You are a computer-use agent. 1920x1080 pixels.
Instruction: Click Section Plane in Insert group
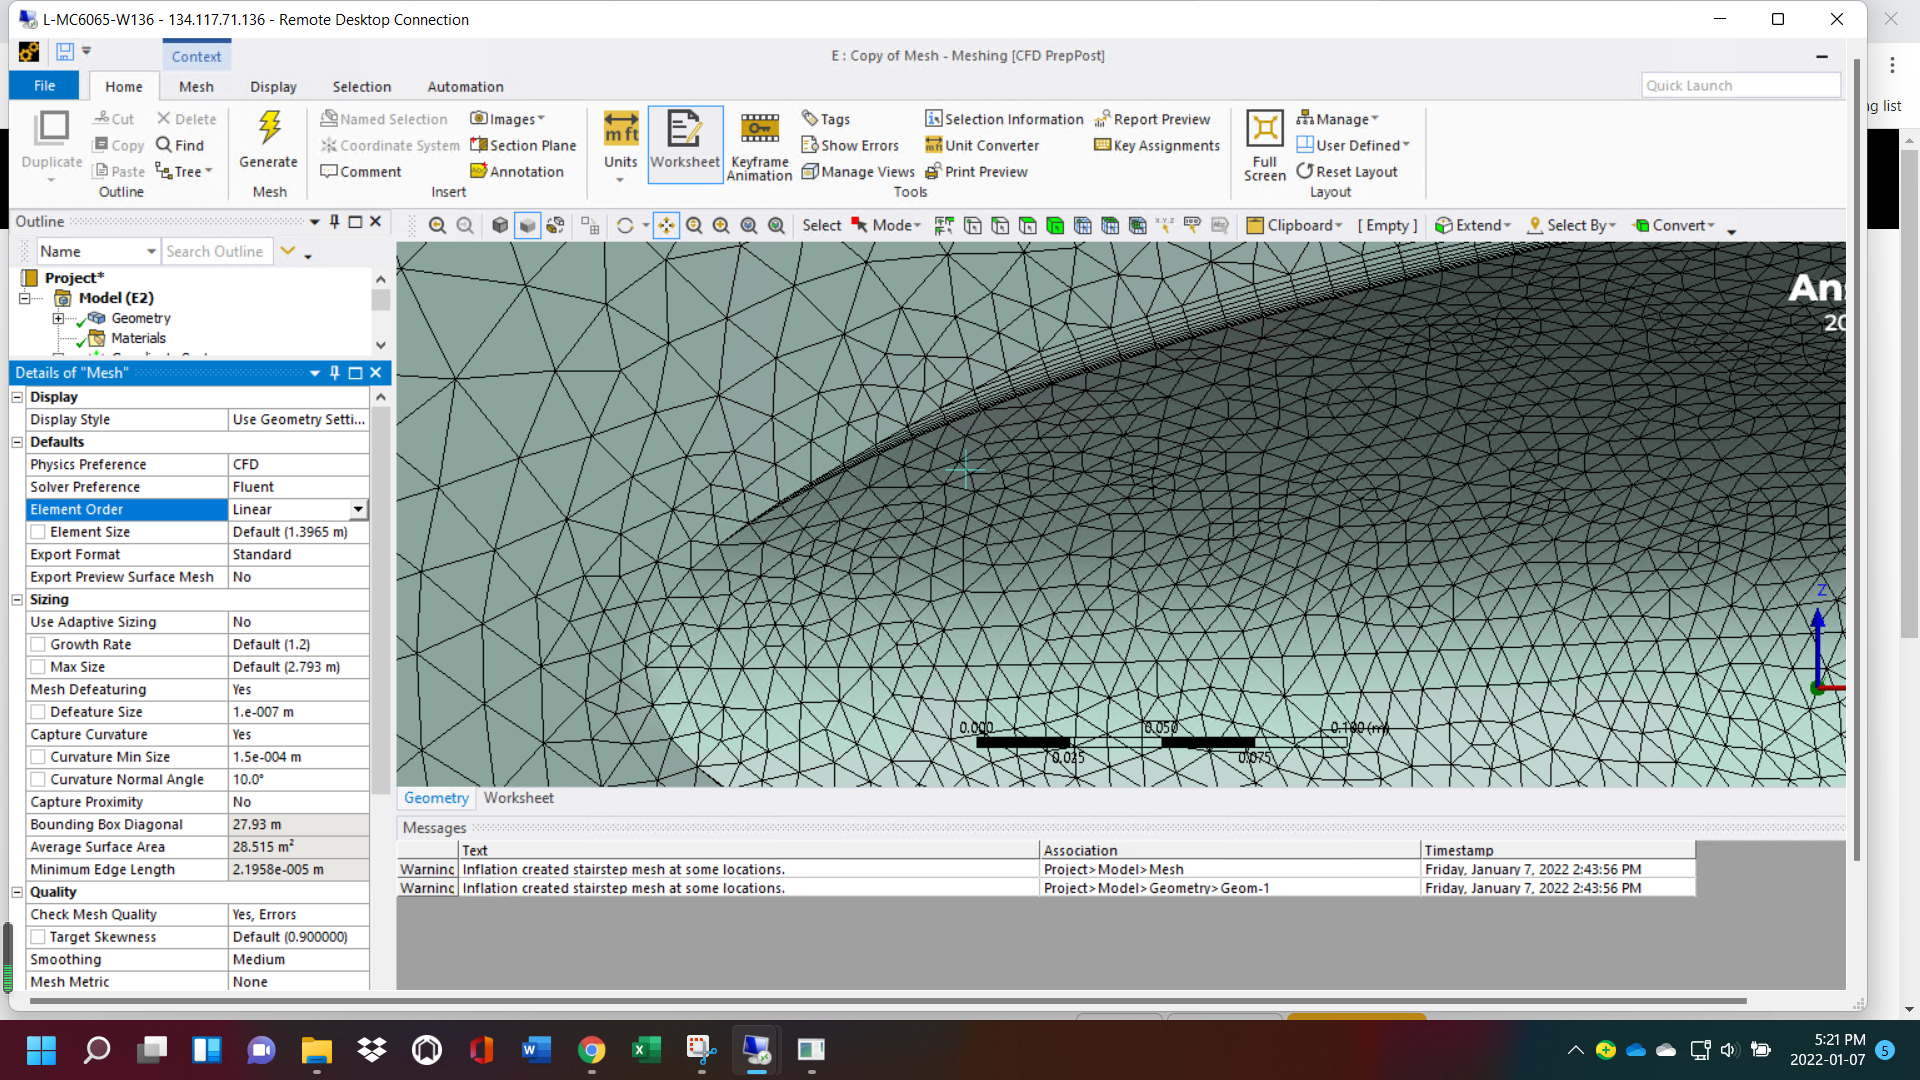coord(523,145)
